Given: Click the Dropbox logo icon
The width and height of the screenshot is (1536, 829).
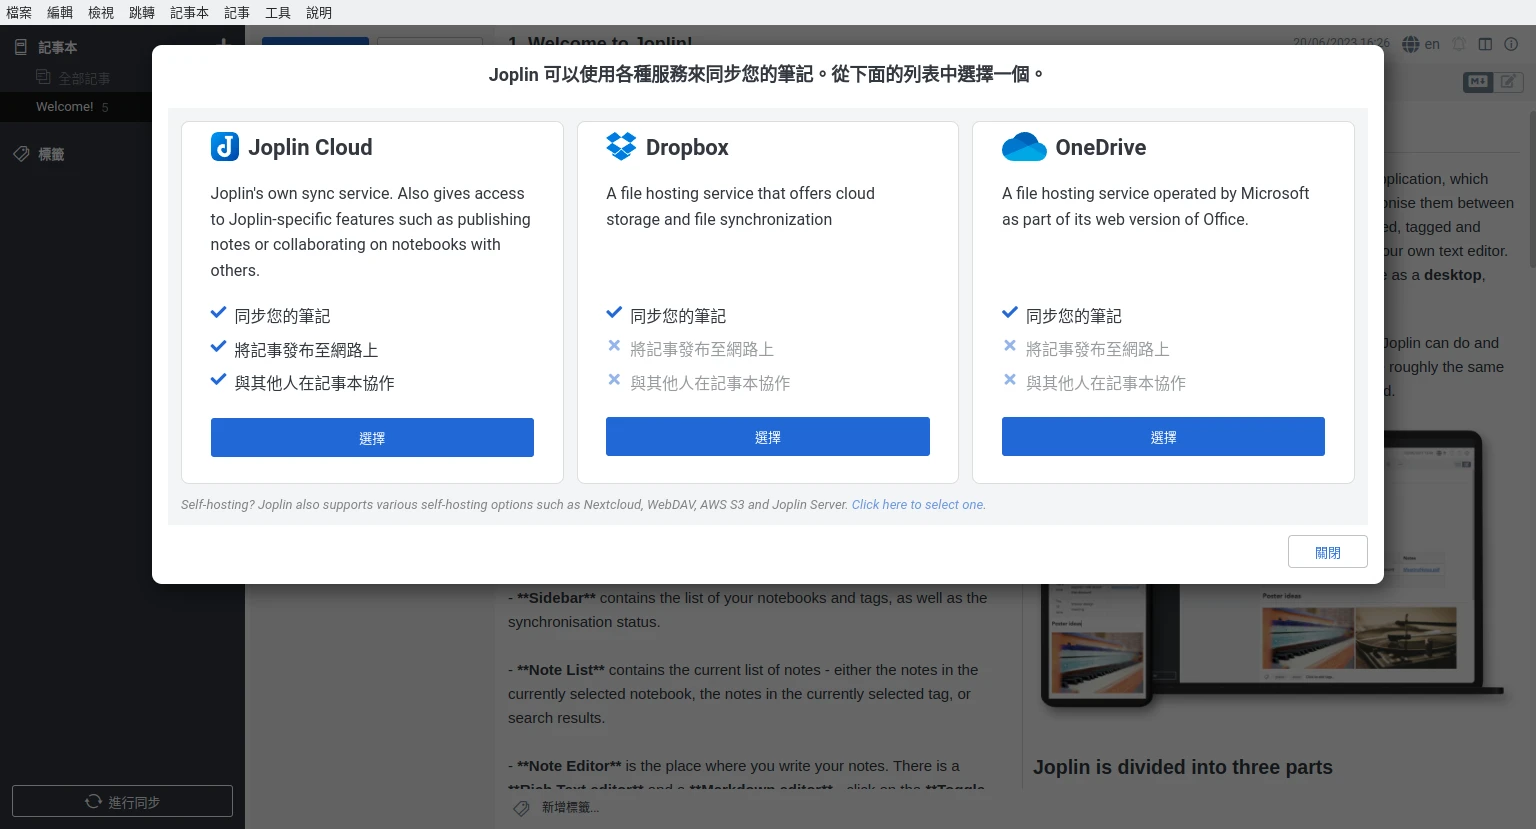Looking at the screenshot, I should point(621,147).
